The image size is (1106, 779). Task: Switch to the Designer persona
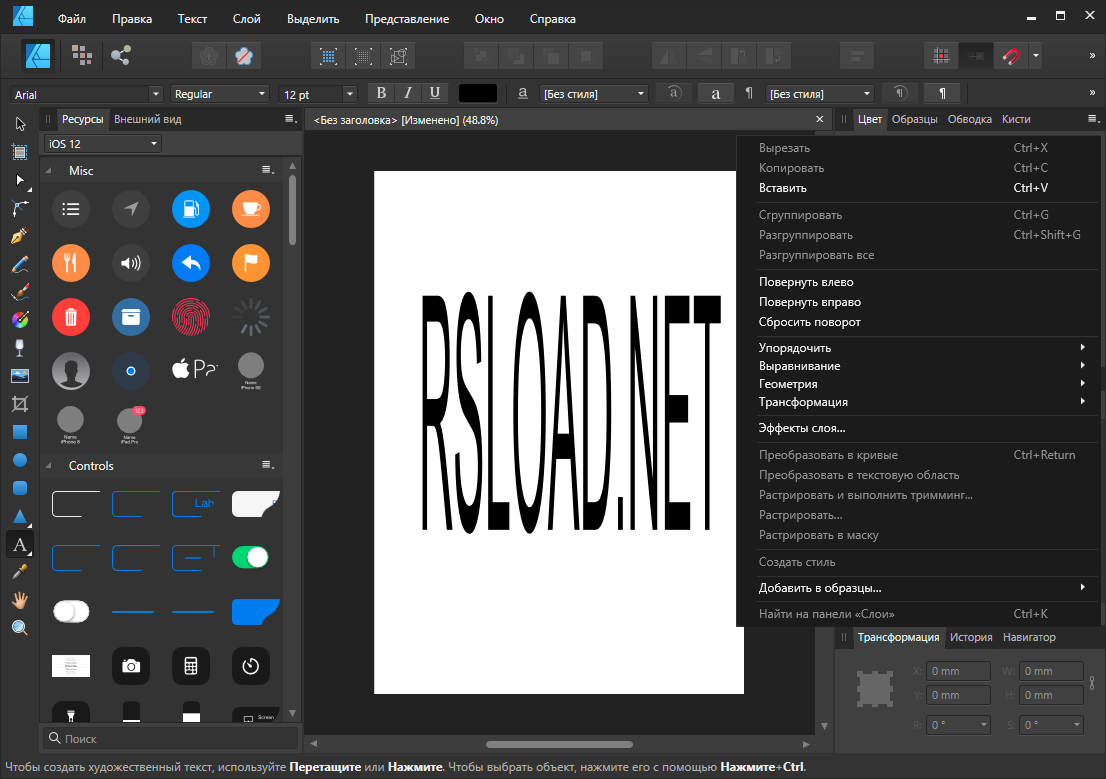tap(37, 56)
